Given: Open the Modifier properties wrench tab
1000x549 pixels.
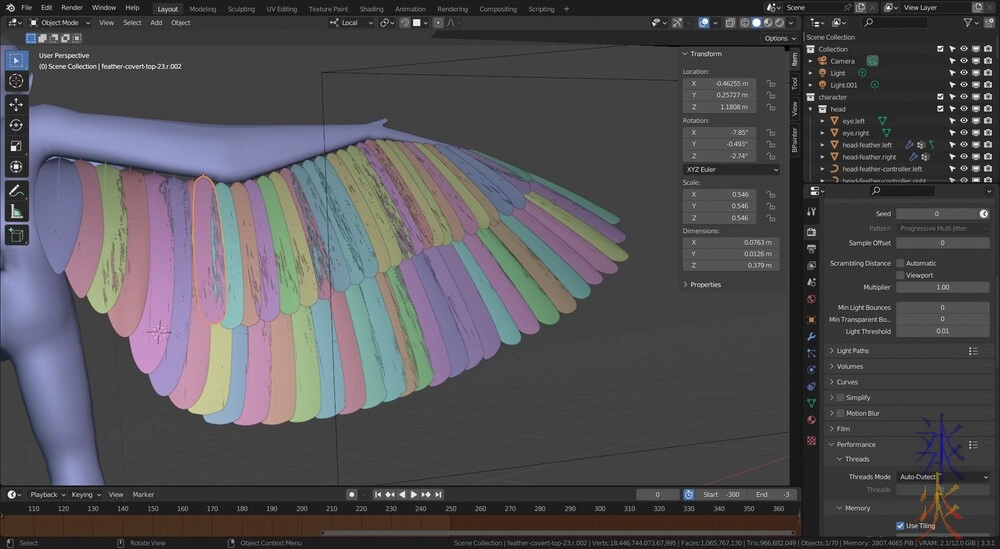Looking at the screenshot, I should click(811, 336).
